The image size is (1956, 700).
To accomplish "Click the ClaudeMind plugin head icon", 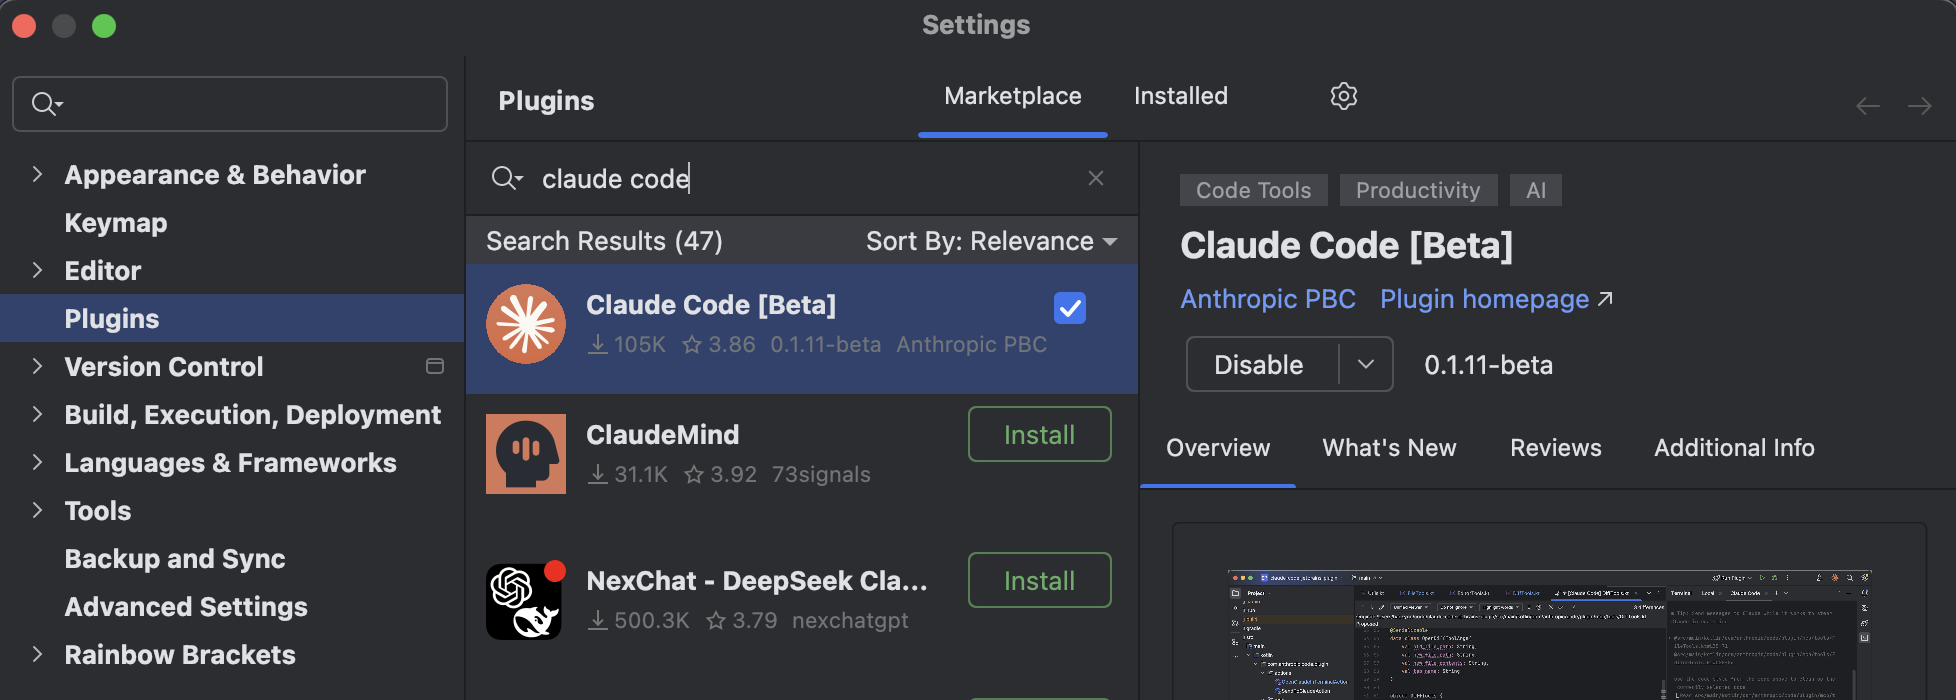I will point(526,454).
